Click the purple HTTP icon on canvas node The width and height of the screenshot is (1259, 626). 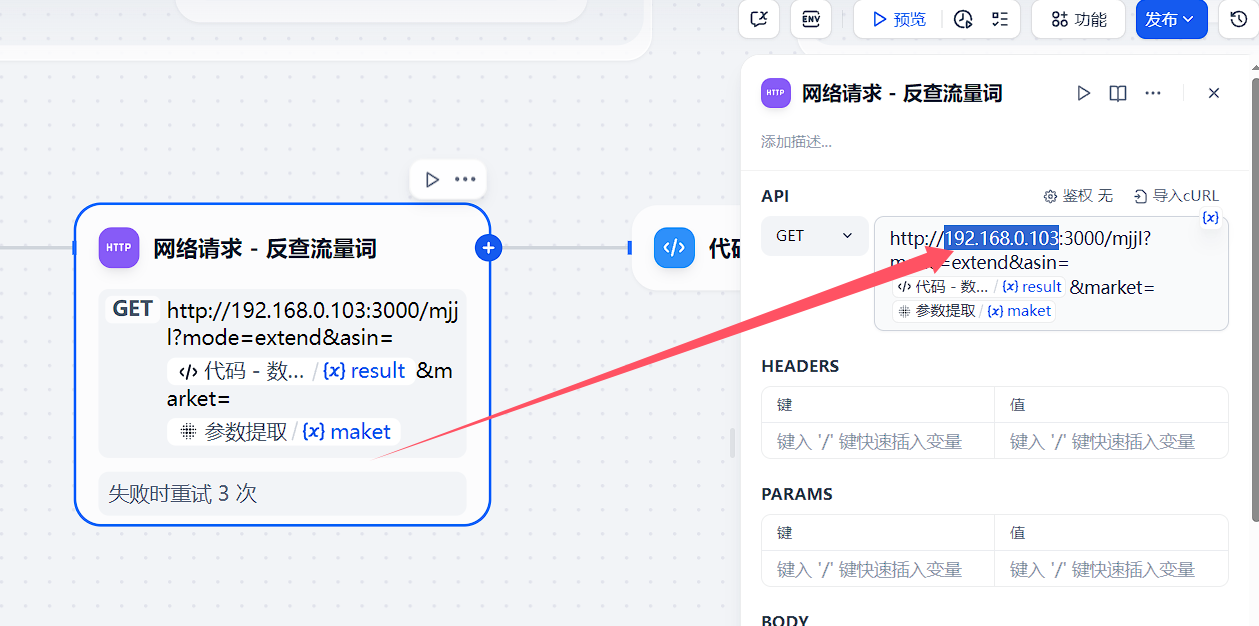pyautogui.click(x=119, y=248)
